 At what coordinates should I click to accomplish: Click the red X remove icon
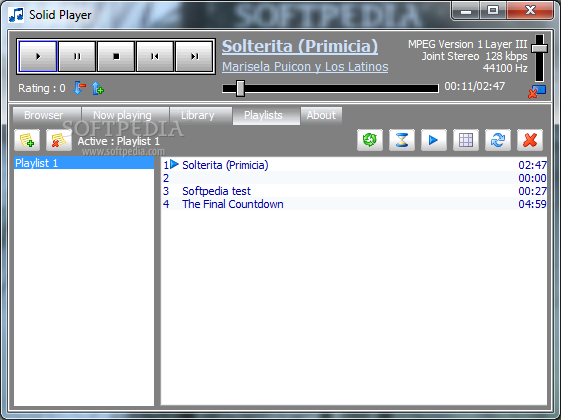530,140
